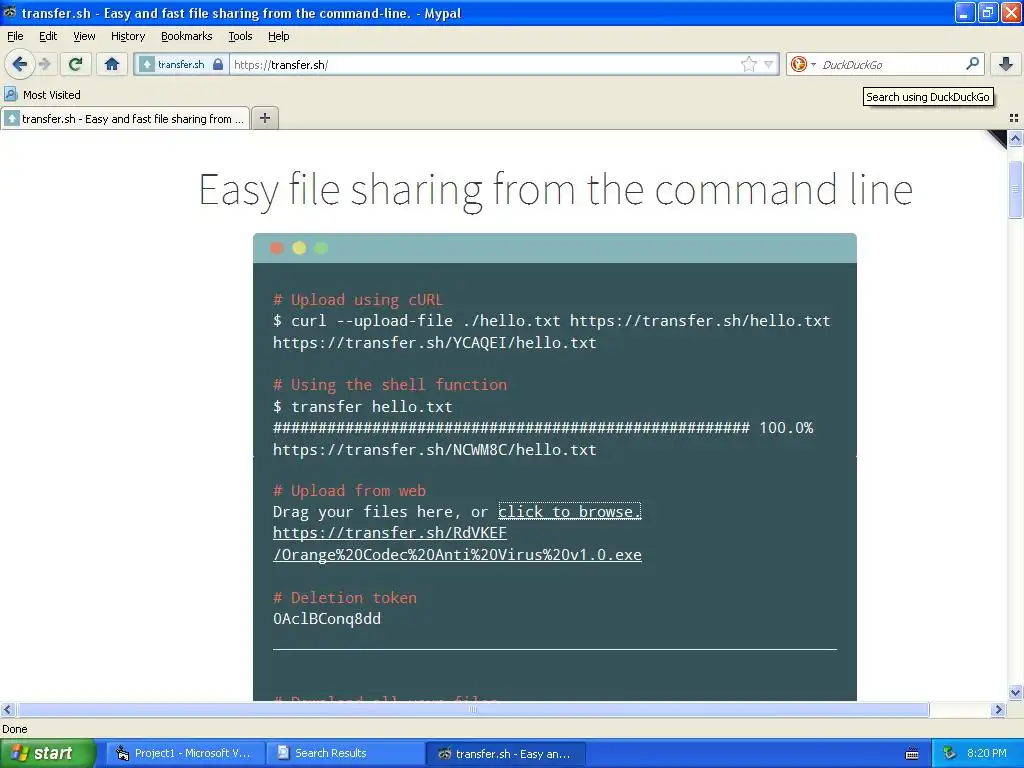Image resolution: width=1024 pixels, height=768 pixels.
Task: Open a new tab with plus button
Action: [264, 118]
